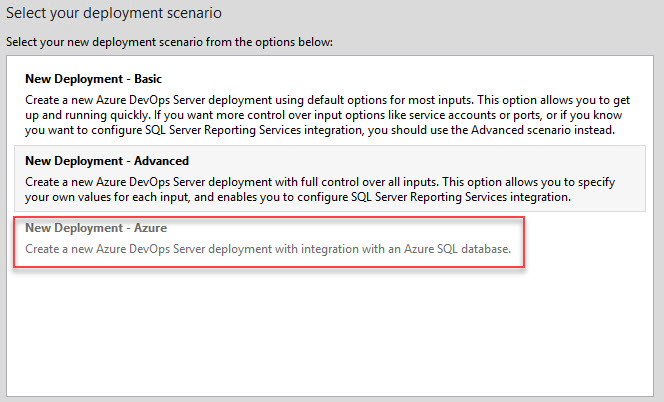Click the Advanced scenario description text

(320, 189)
